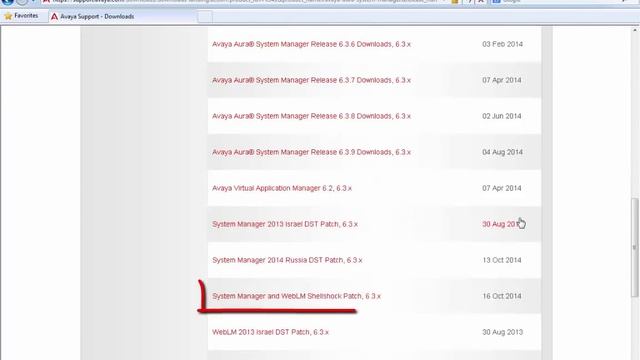
Task: Open System Manager 2014 Russia DST Patch link
Action: click(x=287, y=260)
